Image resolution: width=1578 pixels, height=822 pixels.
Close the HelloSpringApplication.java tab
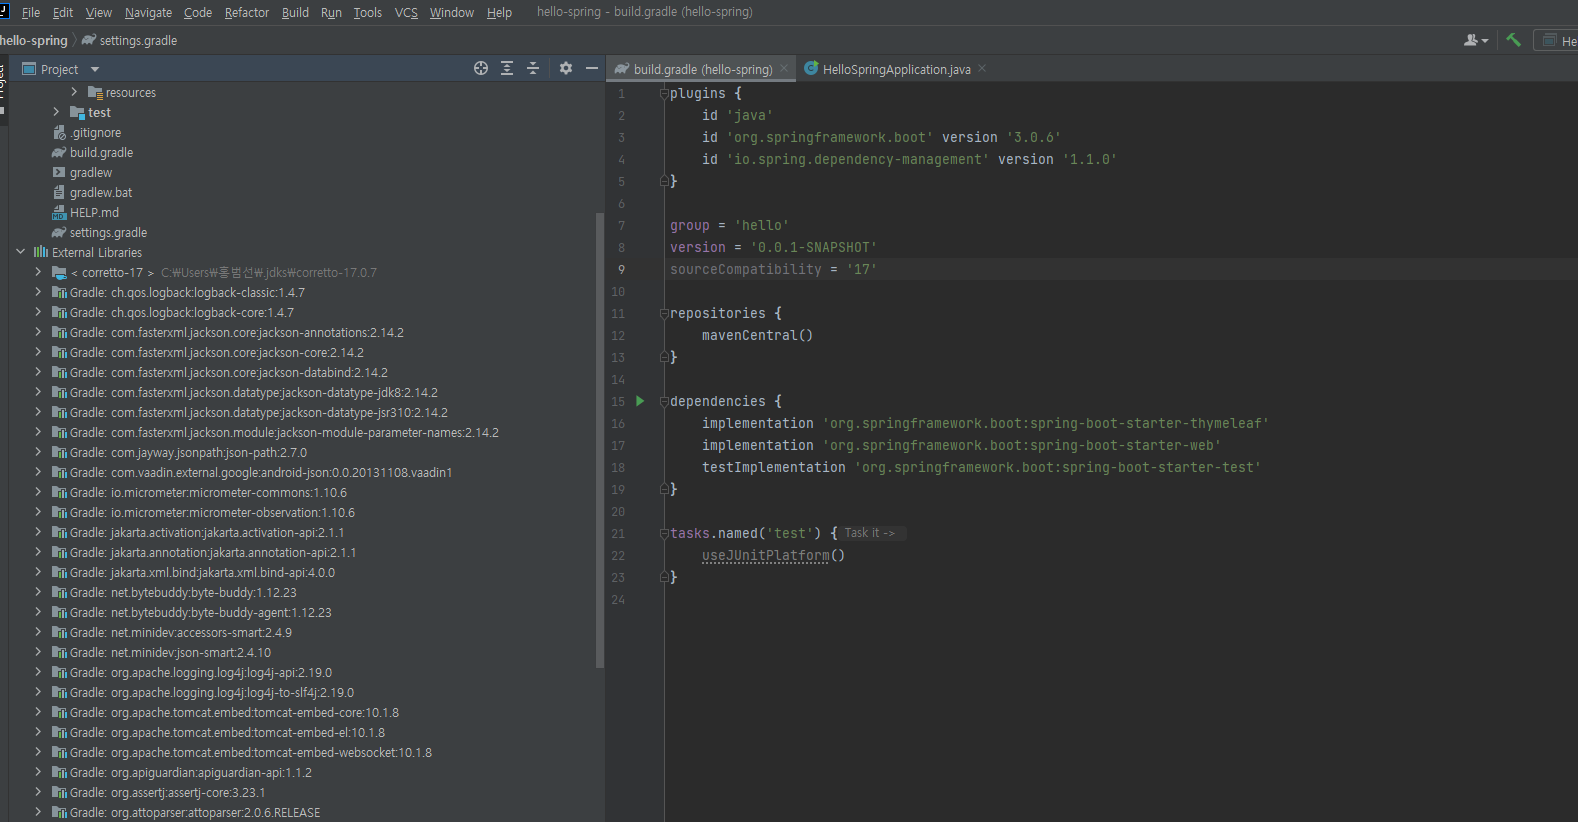[982, 68]
